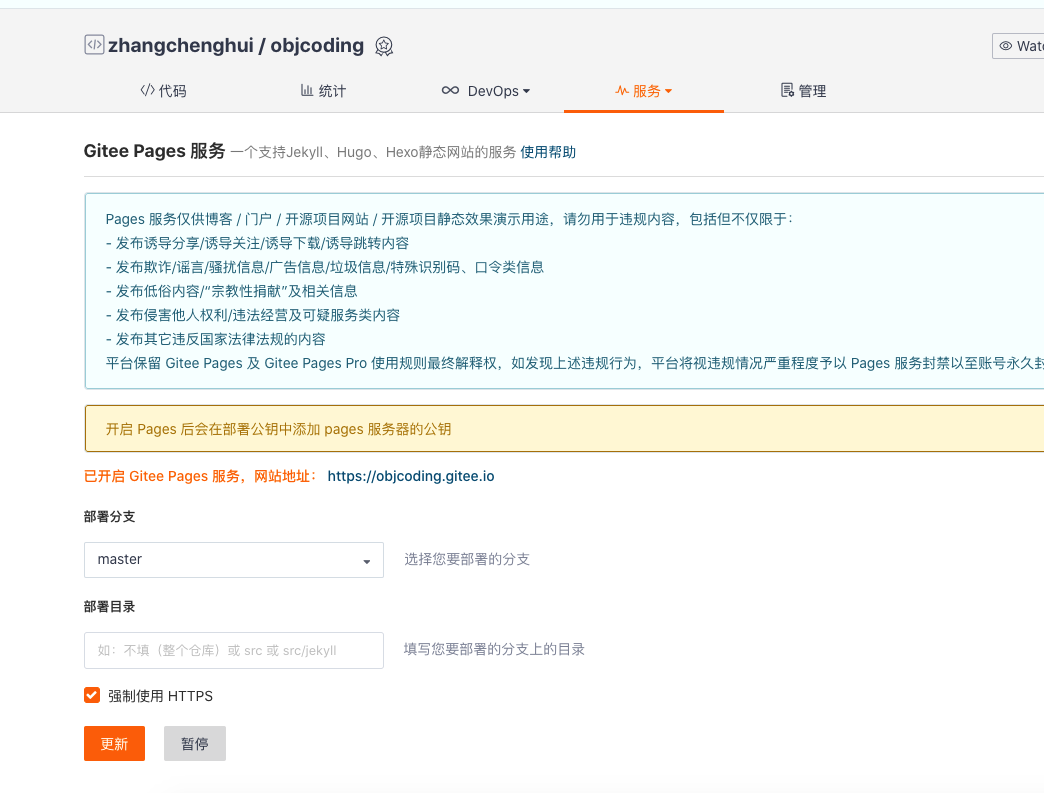Viewport: 1044px width, 793px height.
Task: Click the 填写您要部署的分支上的目录 hint text
Action: [x=494, y=649]
